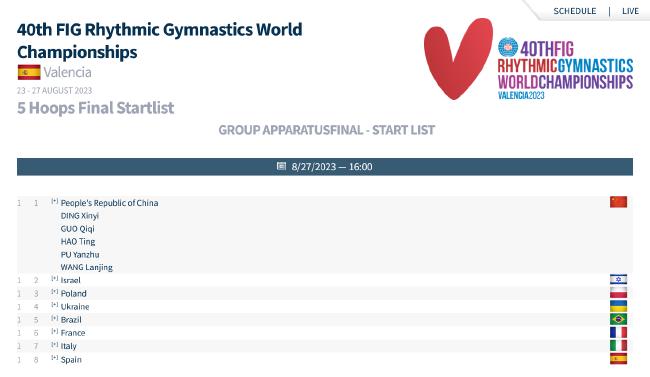Screen dimensions: 650x377
Task: Select gymnast WANG Lanjing
Action: pos(87,268)
